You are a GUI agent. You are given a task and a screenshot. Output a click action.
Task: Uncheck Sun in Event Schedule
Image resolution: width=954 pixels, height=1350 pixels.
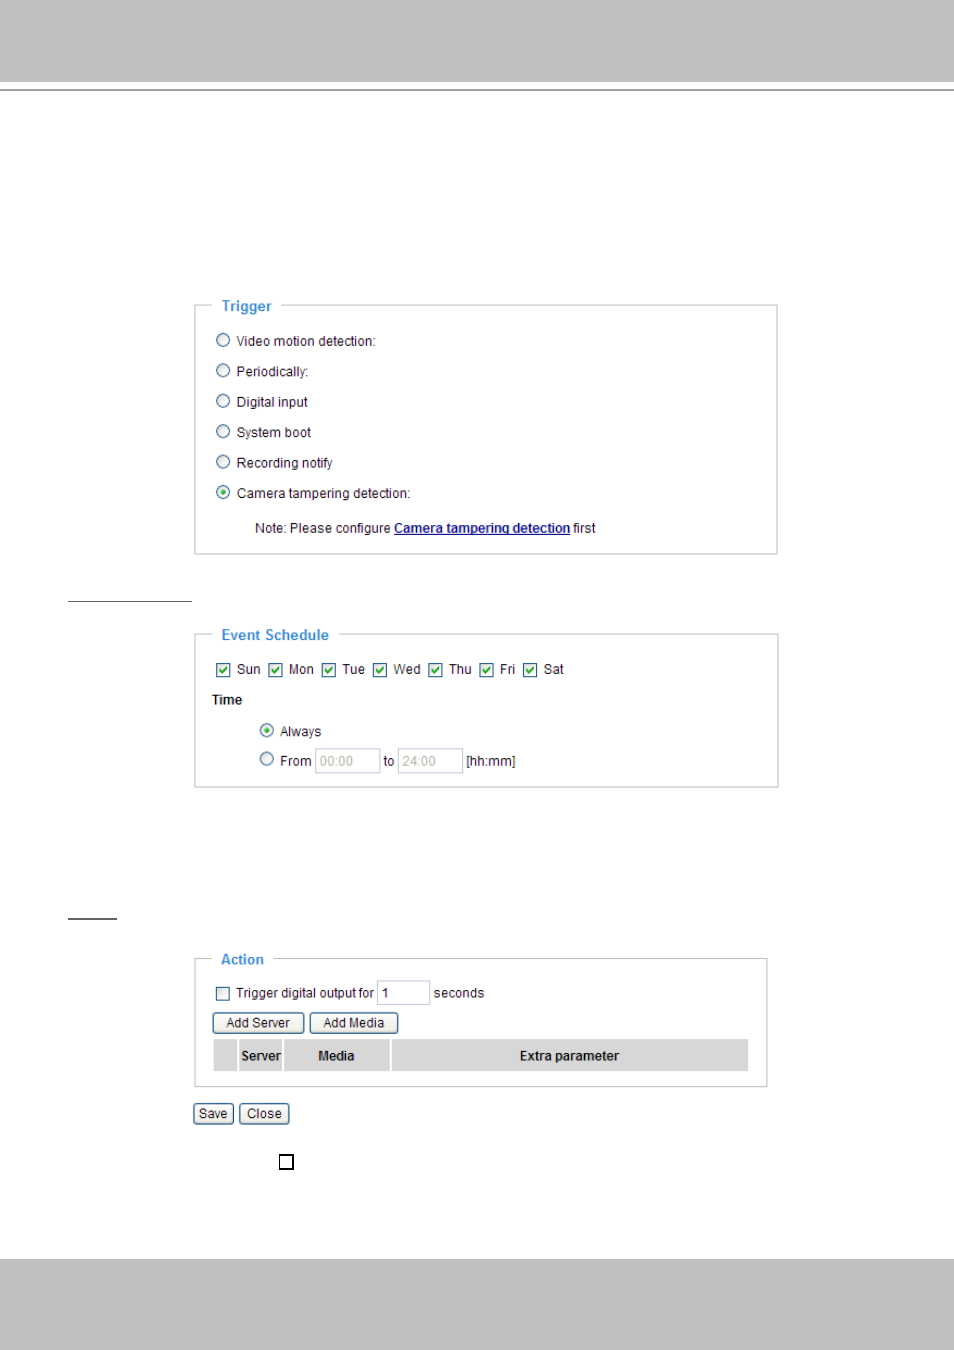point(223,670)
